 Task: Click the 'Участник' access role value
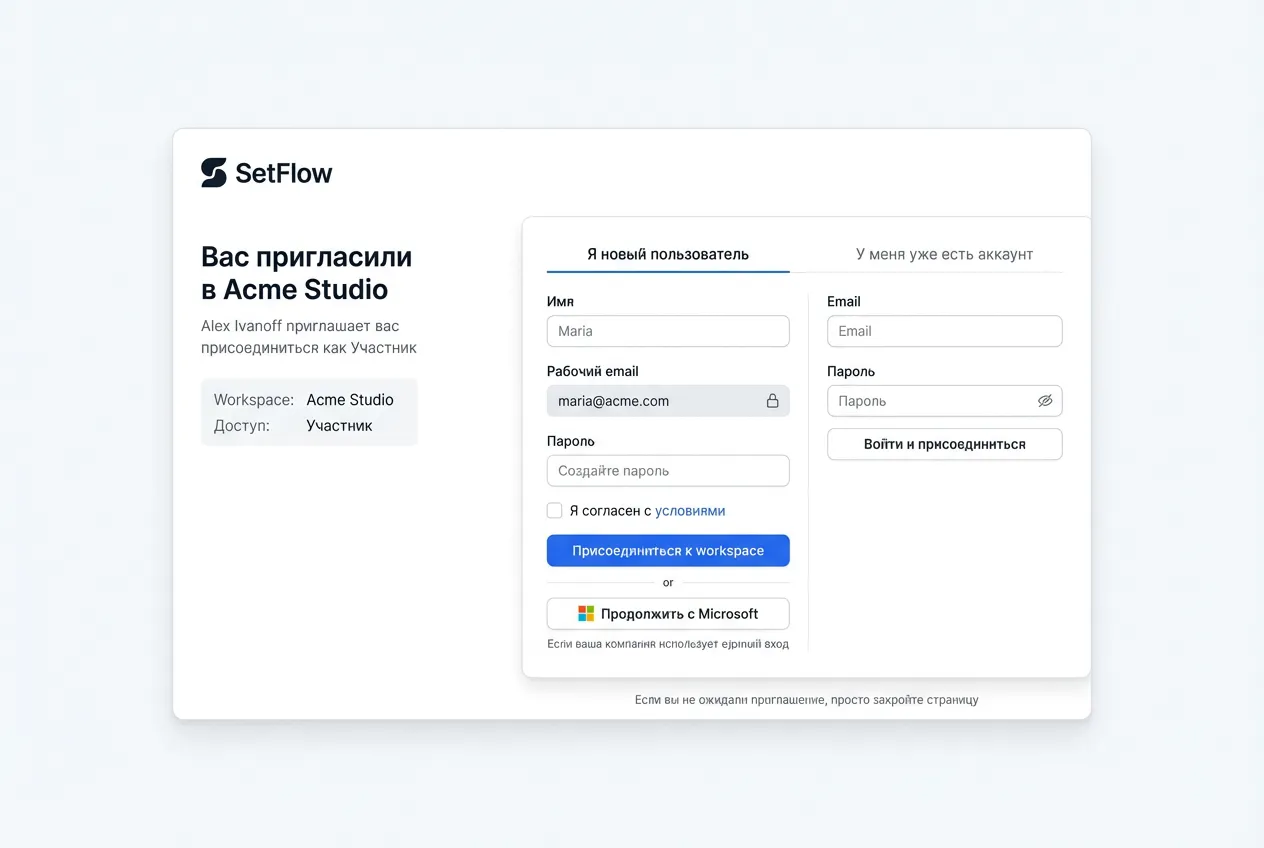tap(339, 426)
